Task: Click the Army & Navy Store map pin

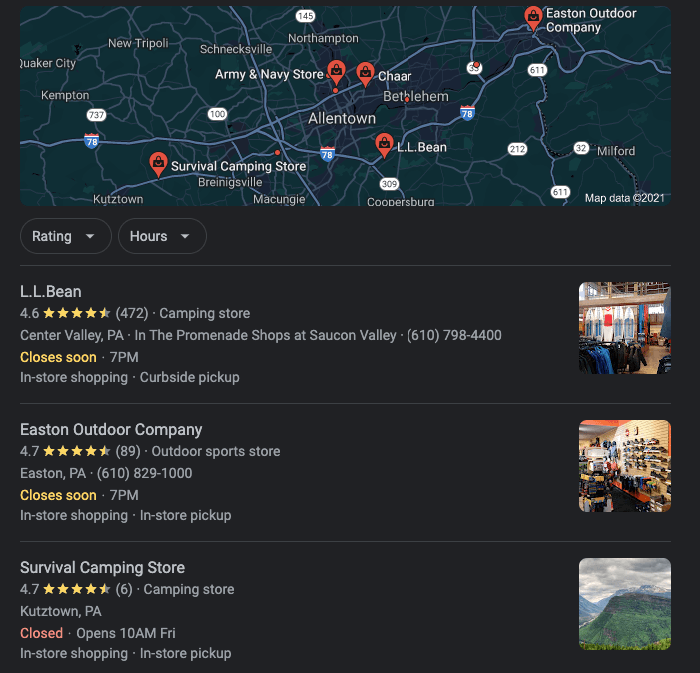Action: coord(336,72)
